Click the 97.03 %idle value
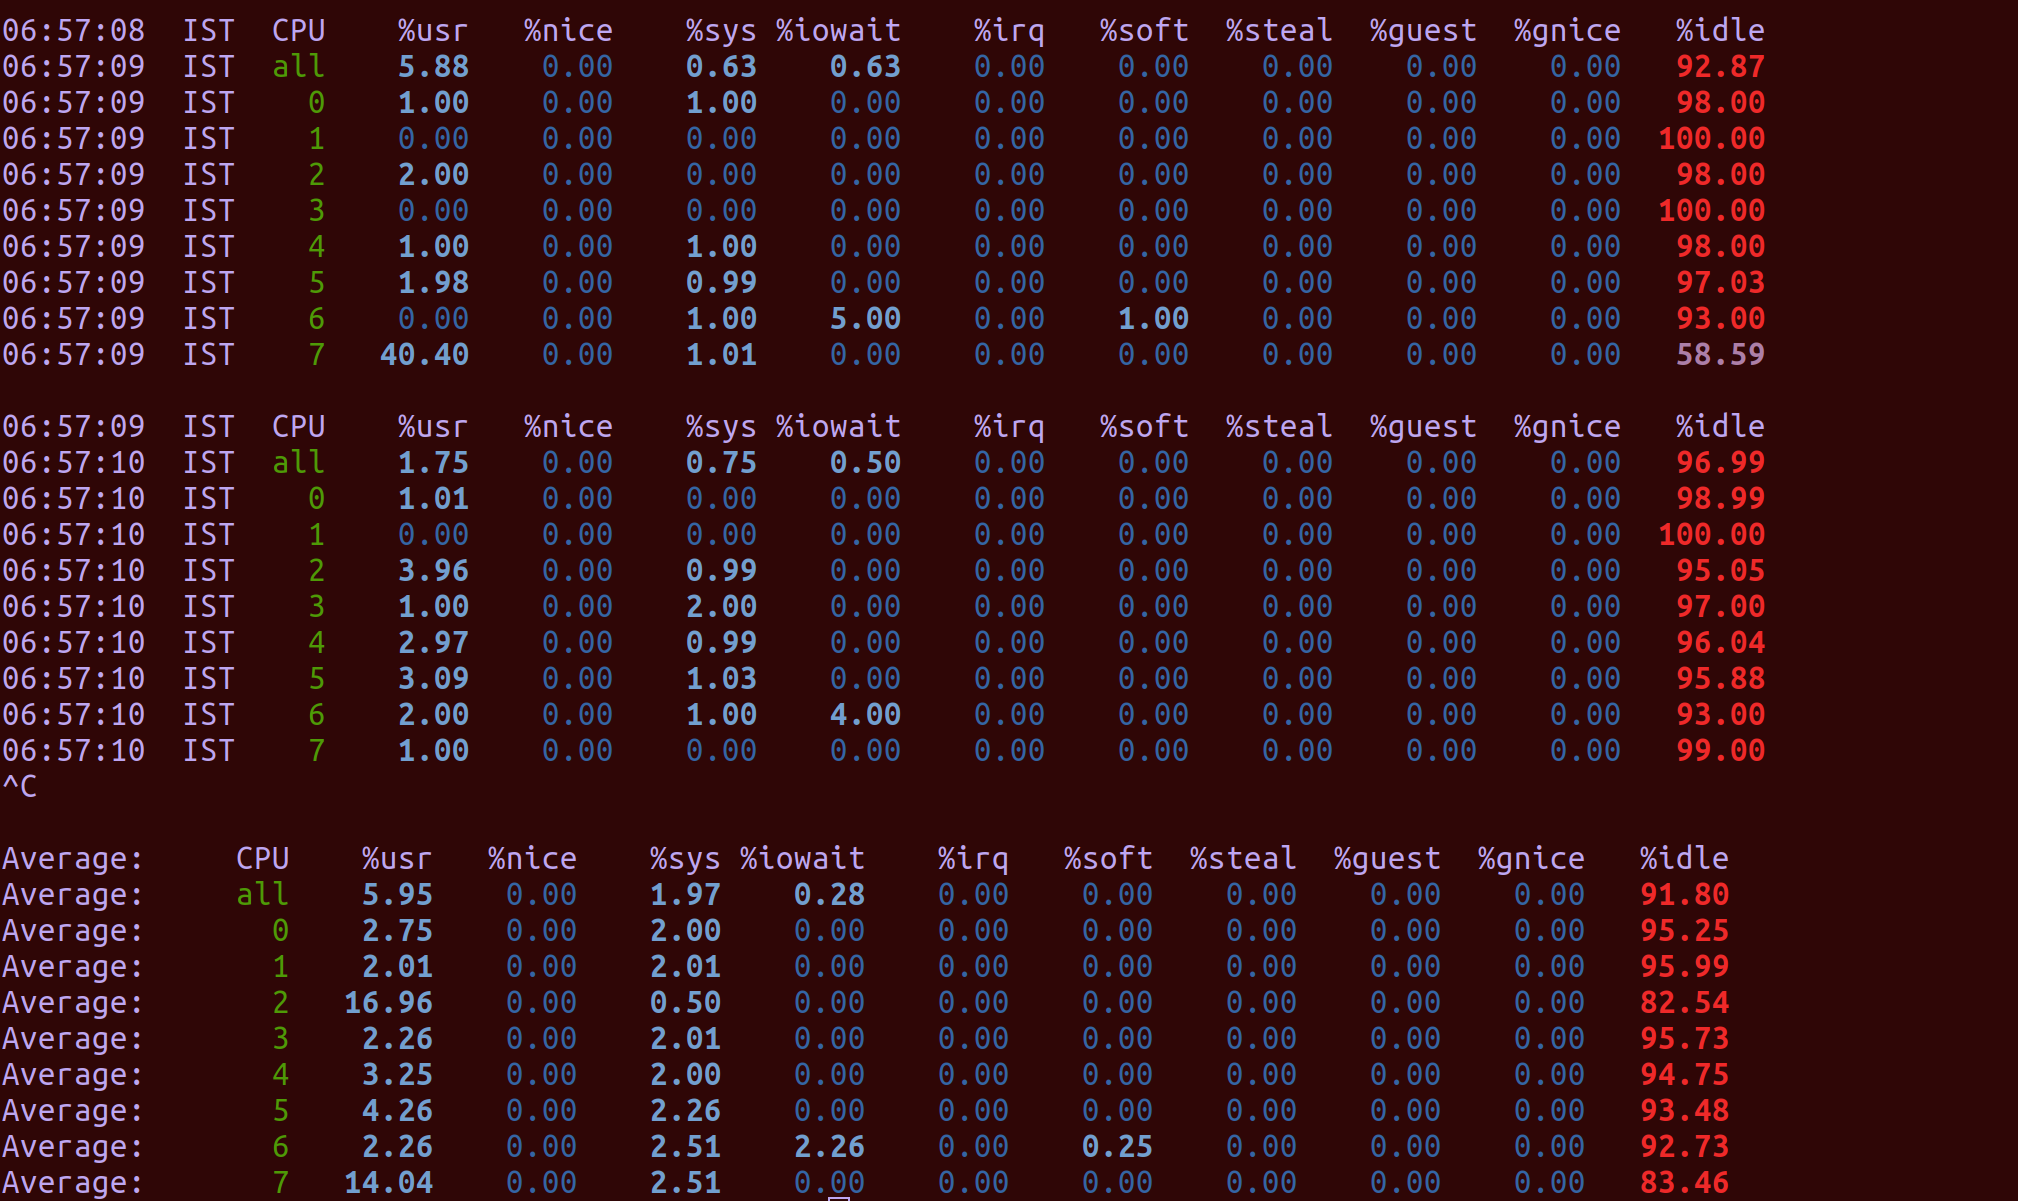Viewport: 2018px width, 1201px height. point(1720,283)
